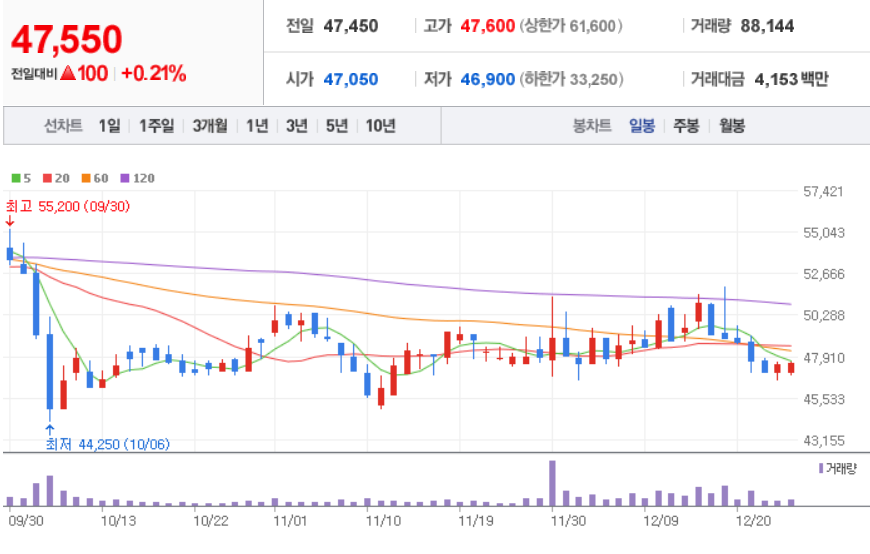Select 일봉 daily candlestick chart
Image resolution: width=870 pixels, height=554 pixels.
click(x=642, y=126)
